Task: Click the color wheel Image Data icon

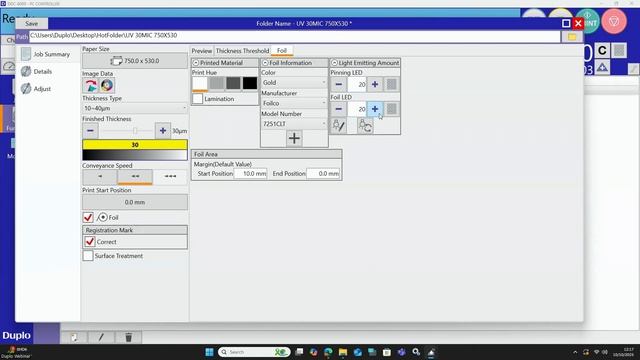Action: point(107,85)
